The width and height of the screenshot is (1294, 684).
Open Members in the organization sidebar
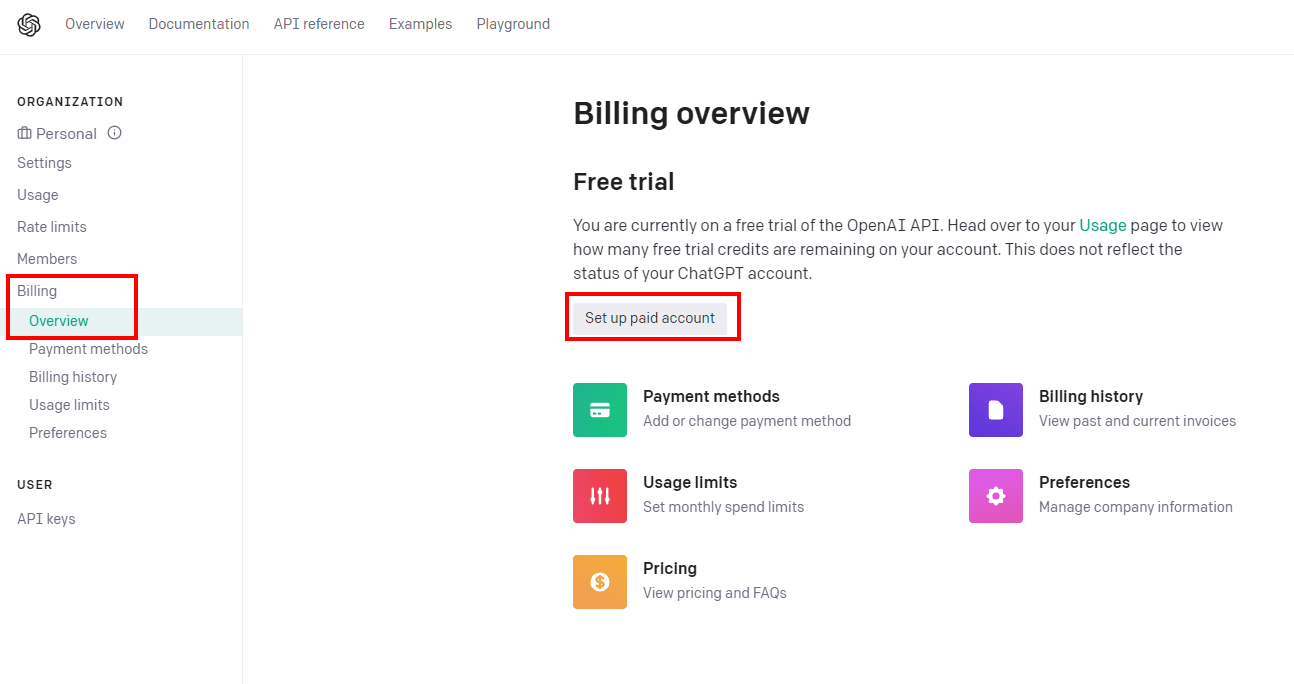(47, 259)
